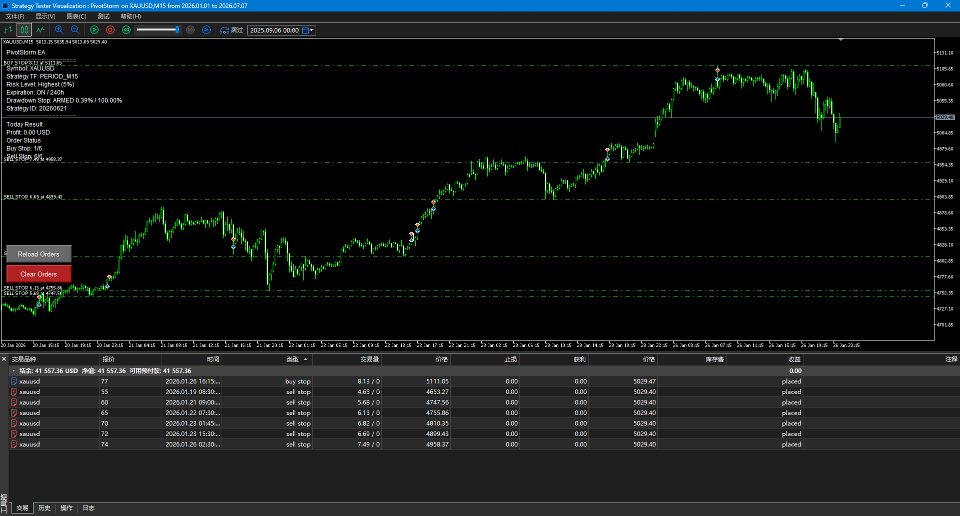Zoom out of the chart
The height and width of the screenshot is (516, 960).
(x=75, y=29)
